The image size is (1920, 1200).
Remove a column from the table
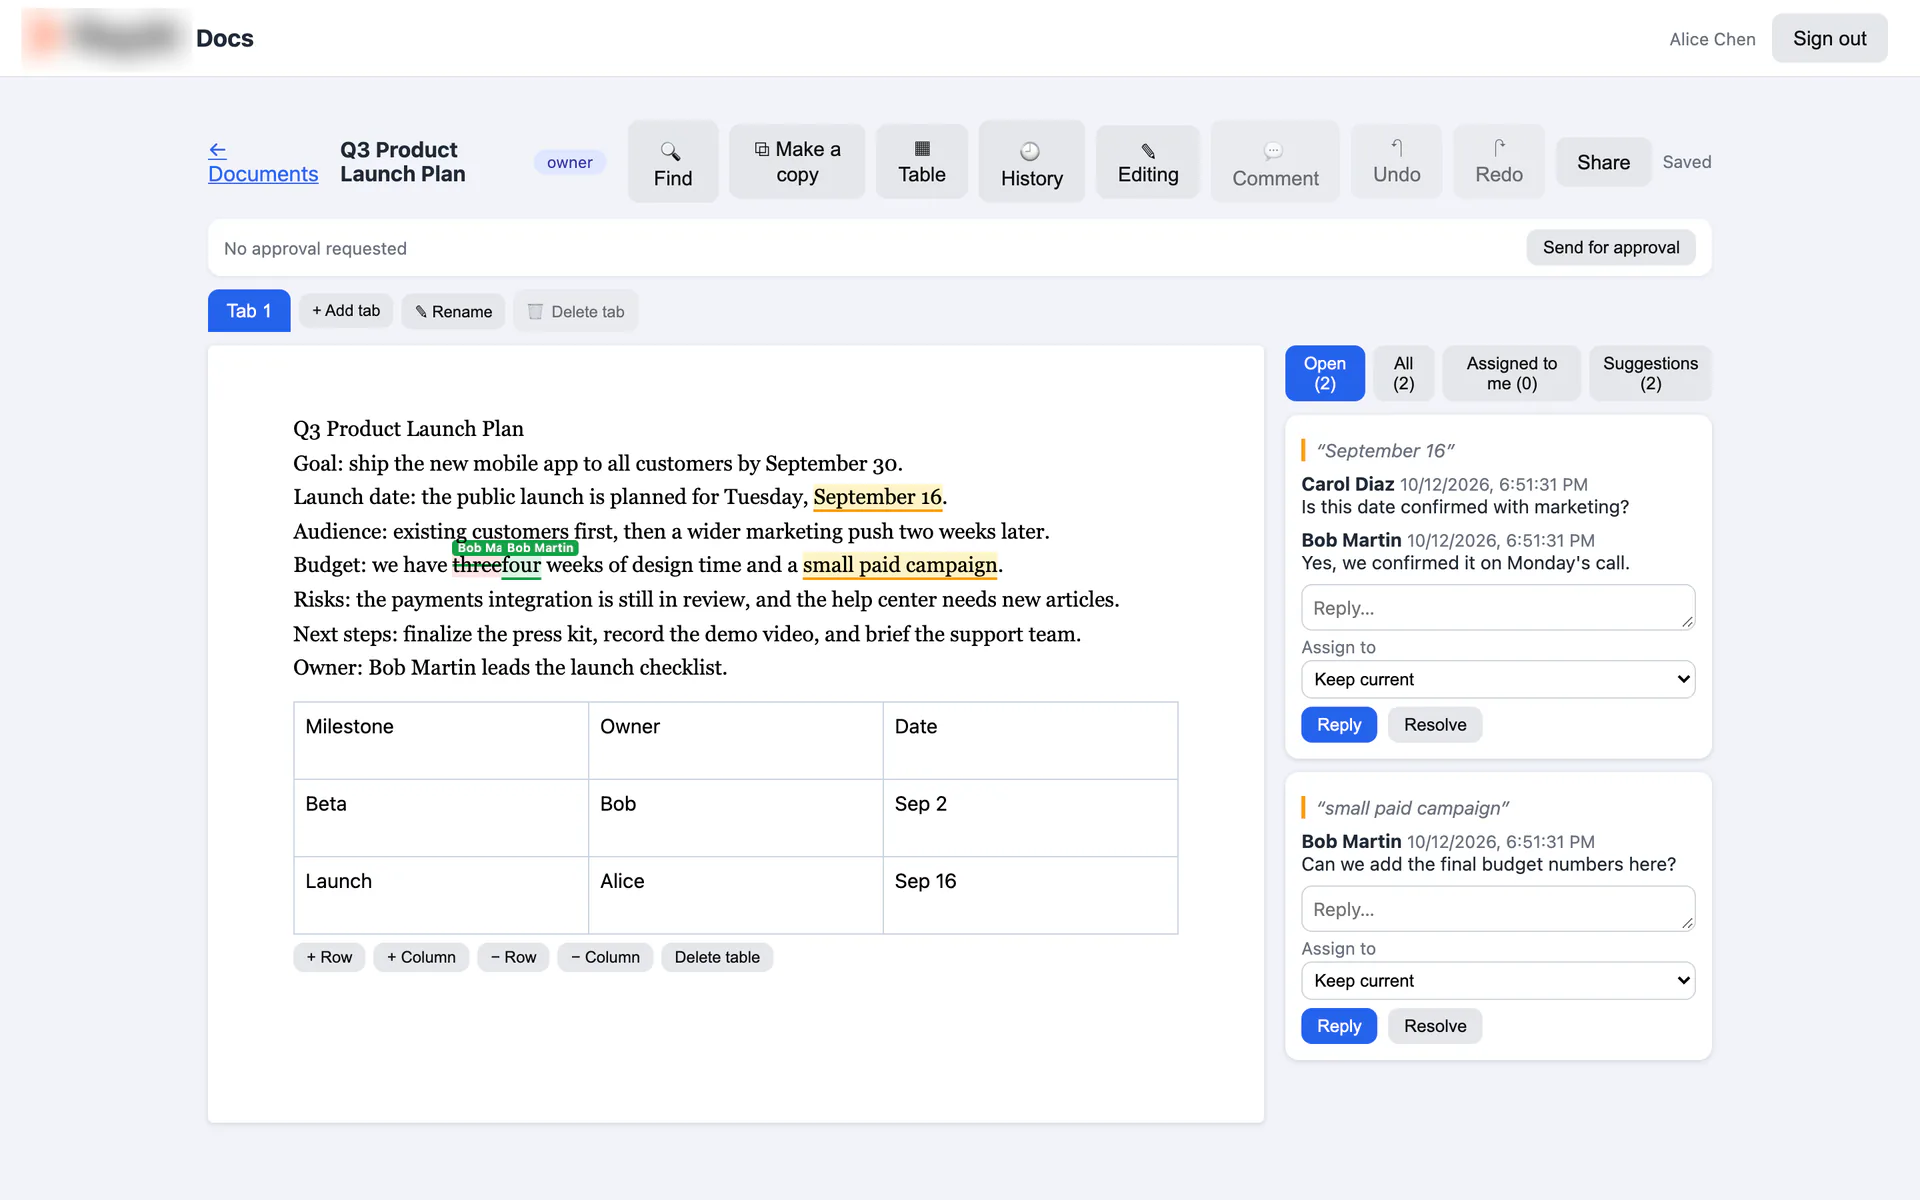(605, 957)
